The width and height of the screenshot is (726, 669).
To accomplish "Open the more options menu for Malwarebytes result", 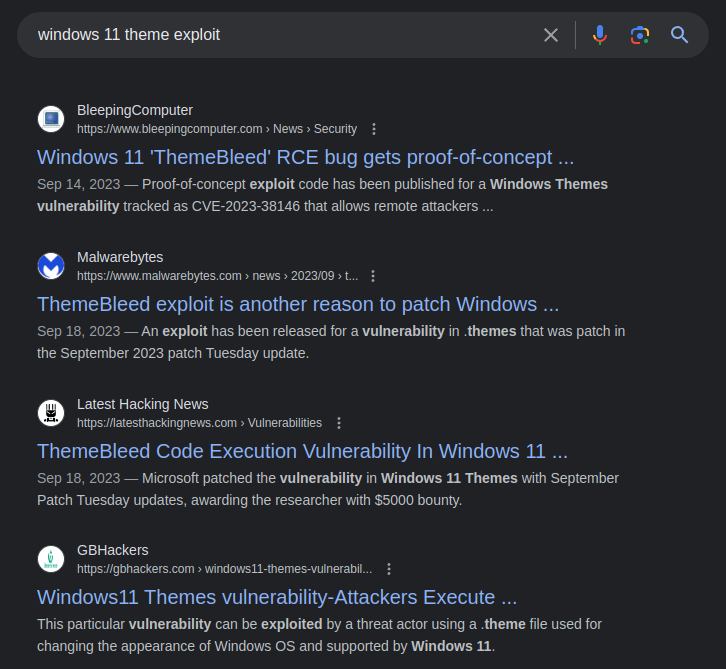I will (373, 276).
